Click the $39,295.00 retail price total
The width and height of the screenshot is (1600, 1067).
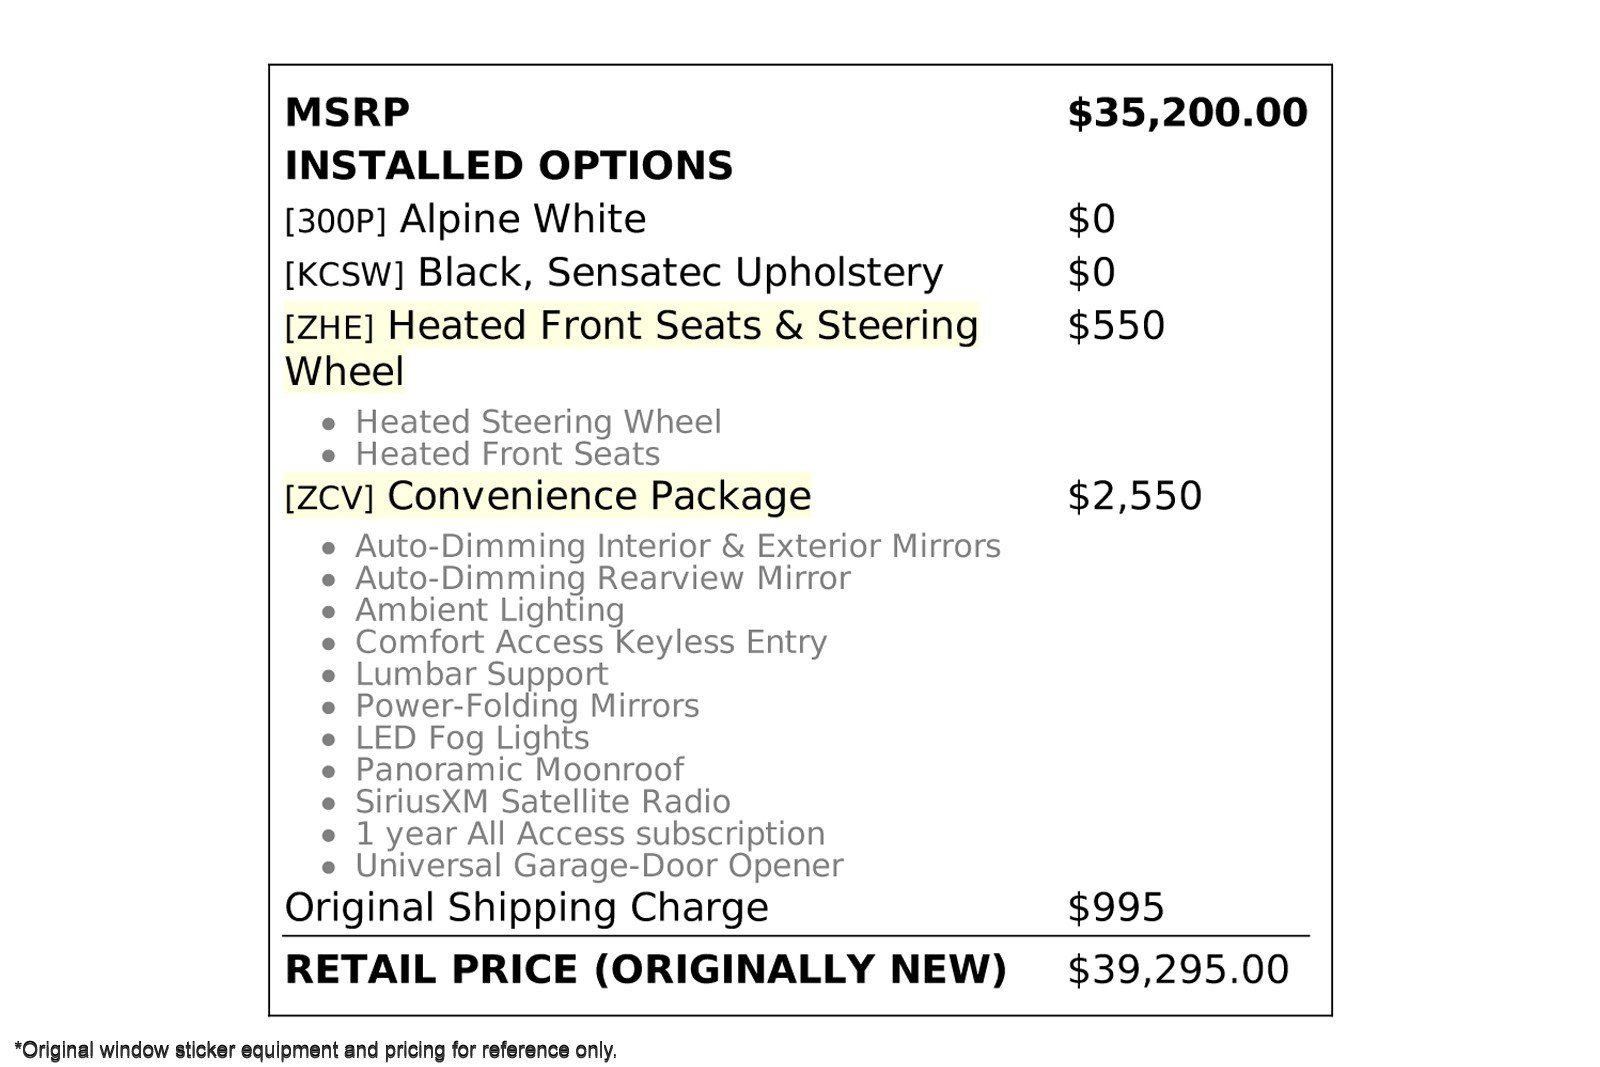[x=1178, y=970]
